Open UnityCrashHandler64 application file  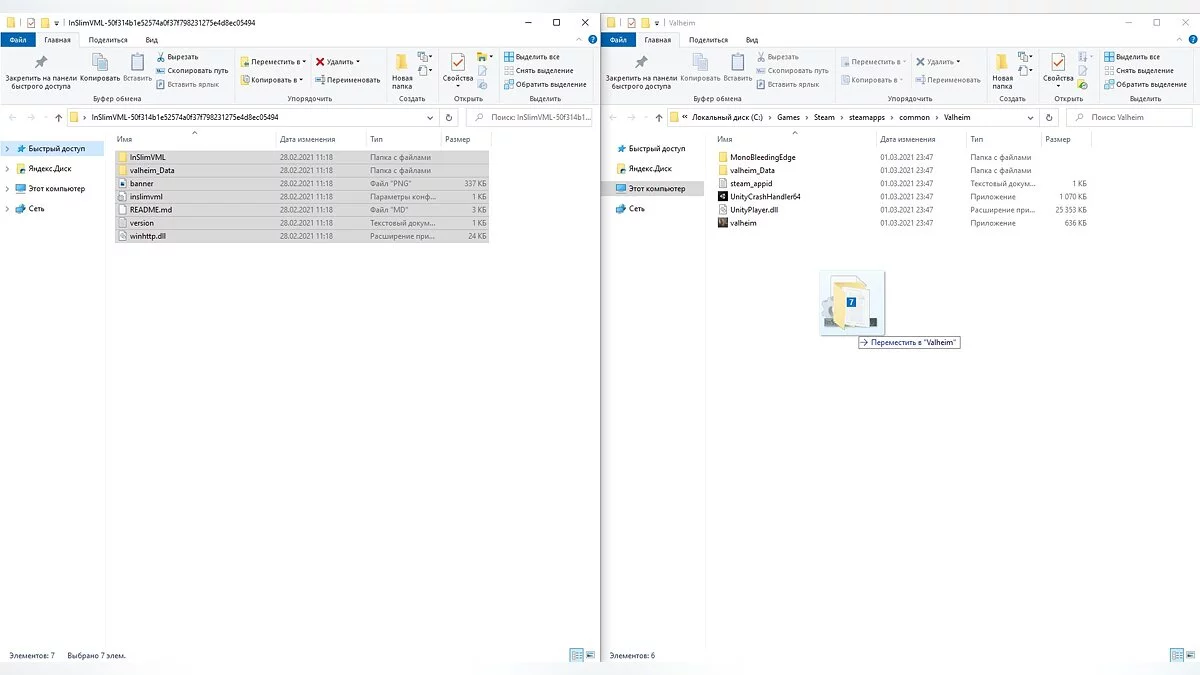tap(765, 196)
